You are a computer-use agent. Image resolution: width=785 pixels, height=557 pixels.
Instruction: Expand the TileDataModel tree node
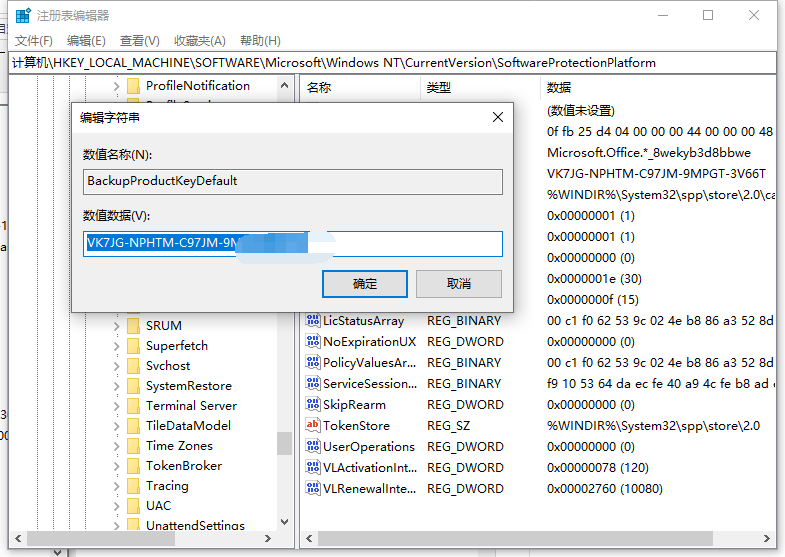(x=117, y=426)
